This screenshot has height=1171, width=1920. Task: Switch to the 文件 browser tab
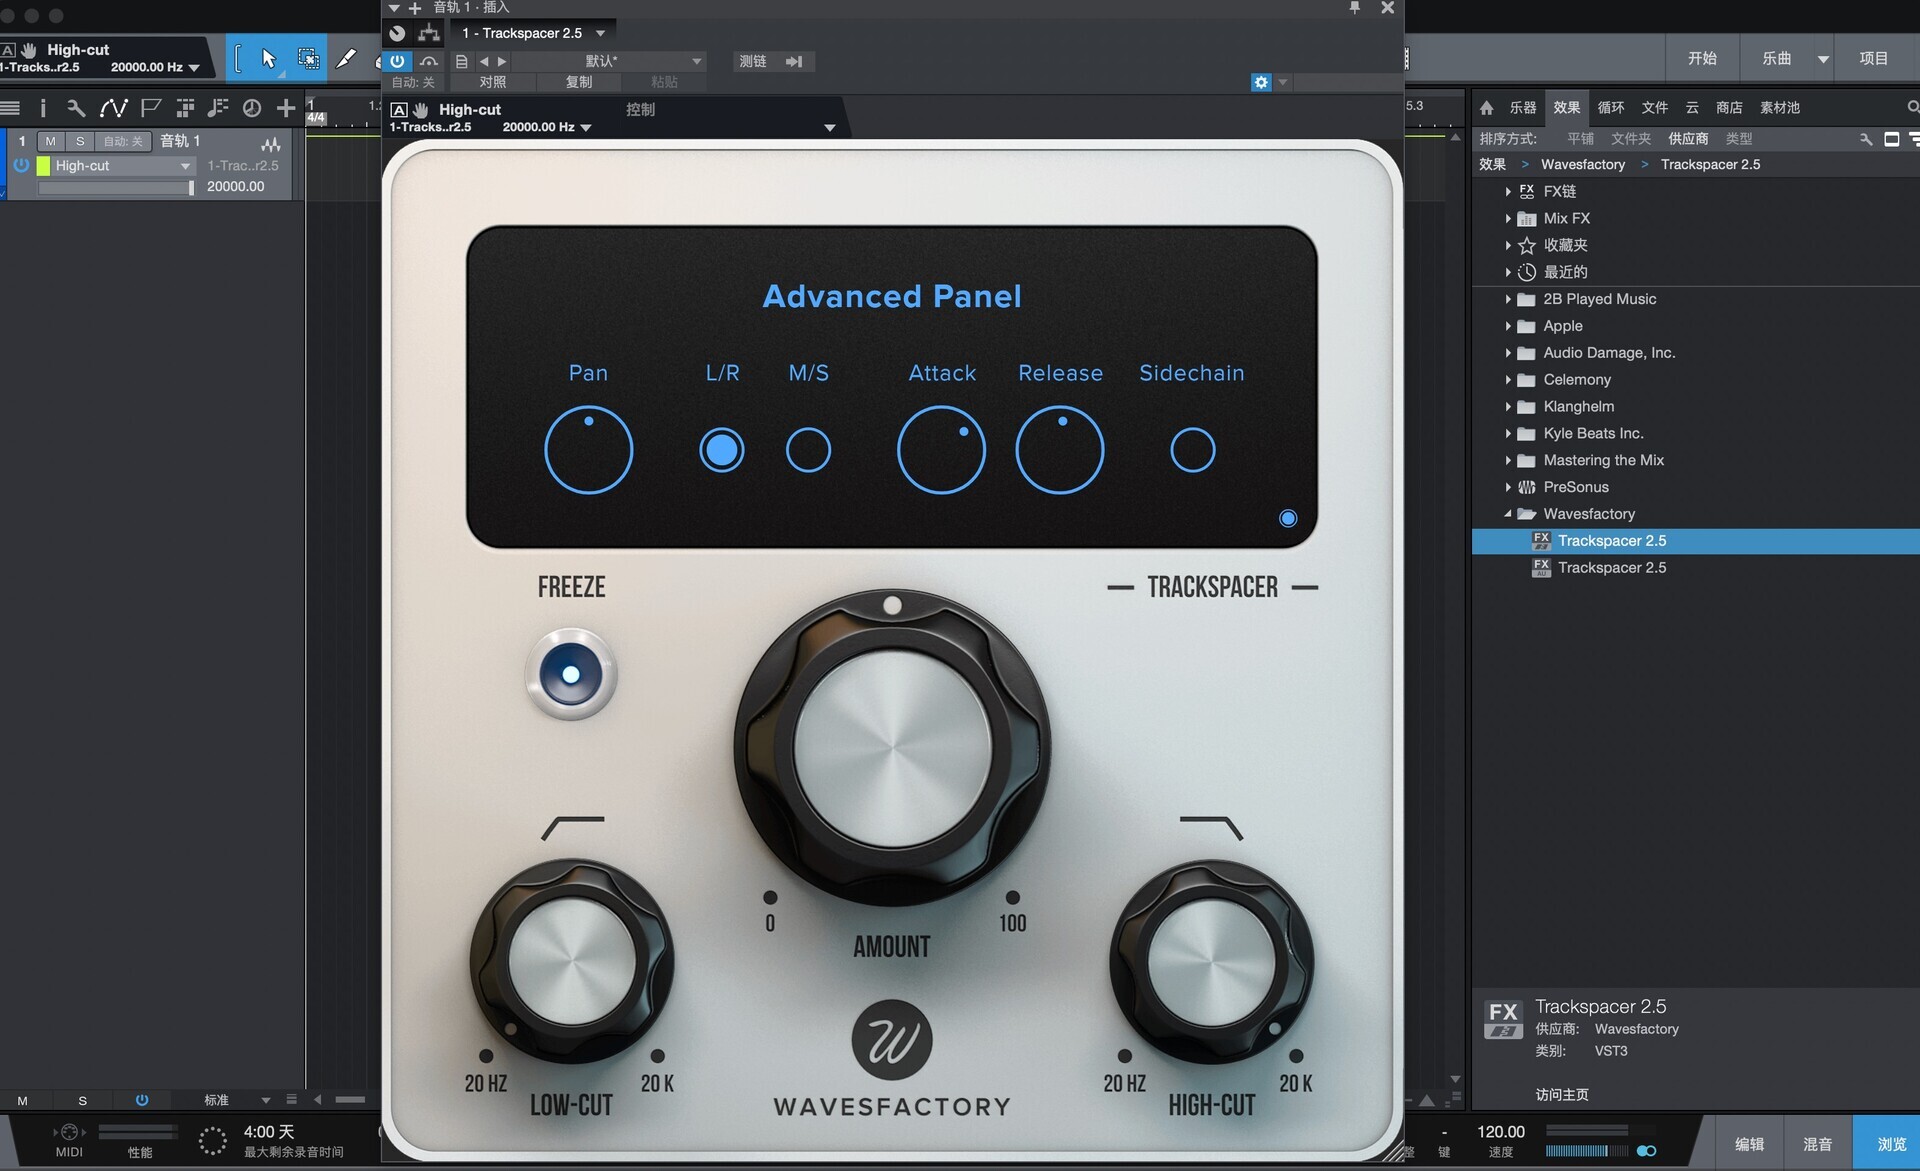[x=1655, y=107]
